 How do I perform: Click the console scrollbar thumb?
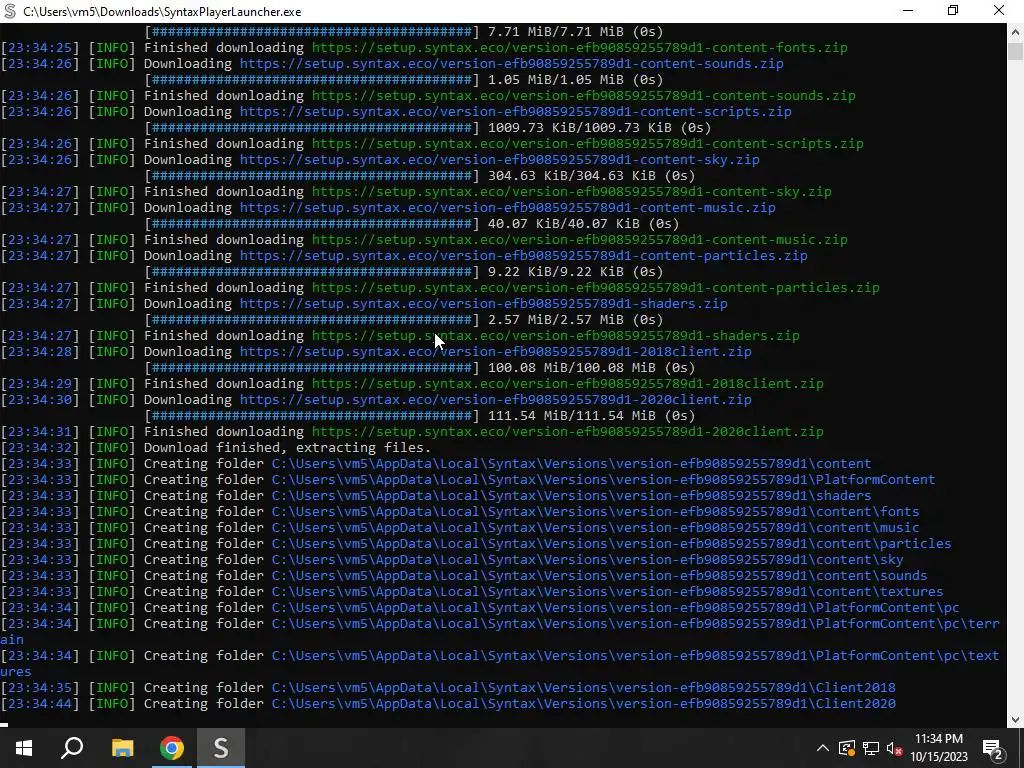click(1016, 51)
